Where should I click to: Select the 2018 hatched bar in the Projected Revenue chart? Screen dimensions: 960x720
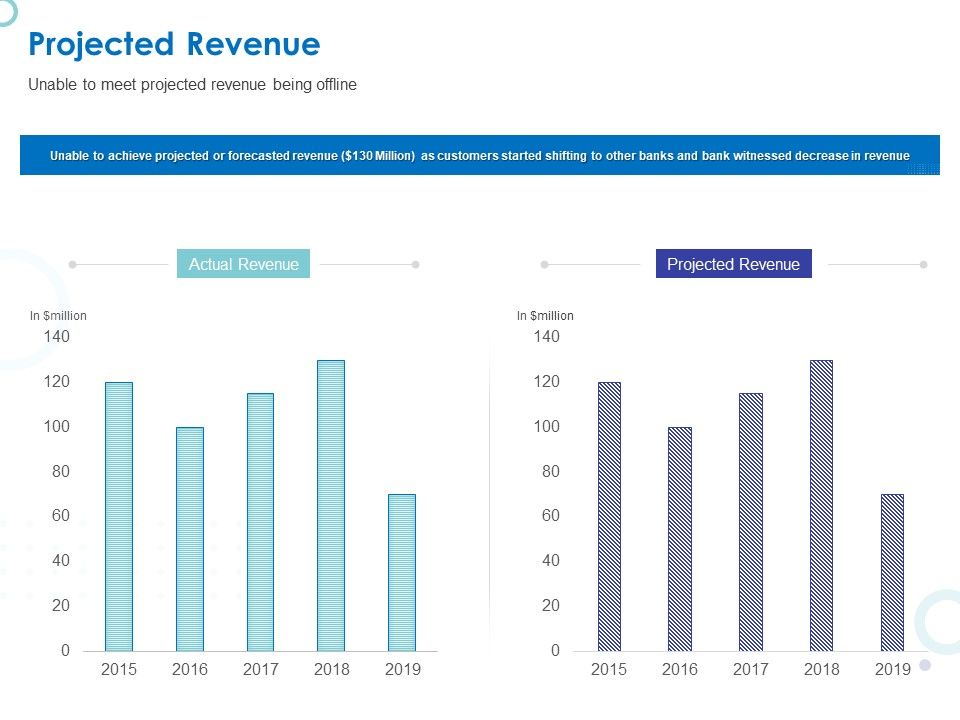[x=822, y=506]
